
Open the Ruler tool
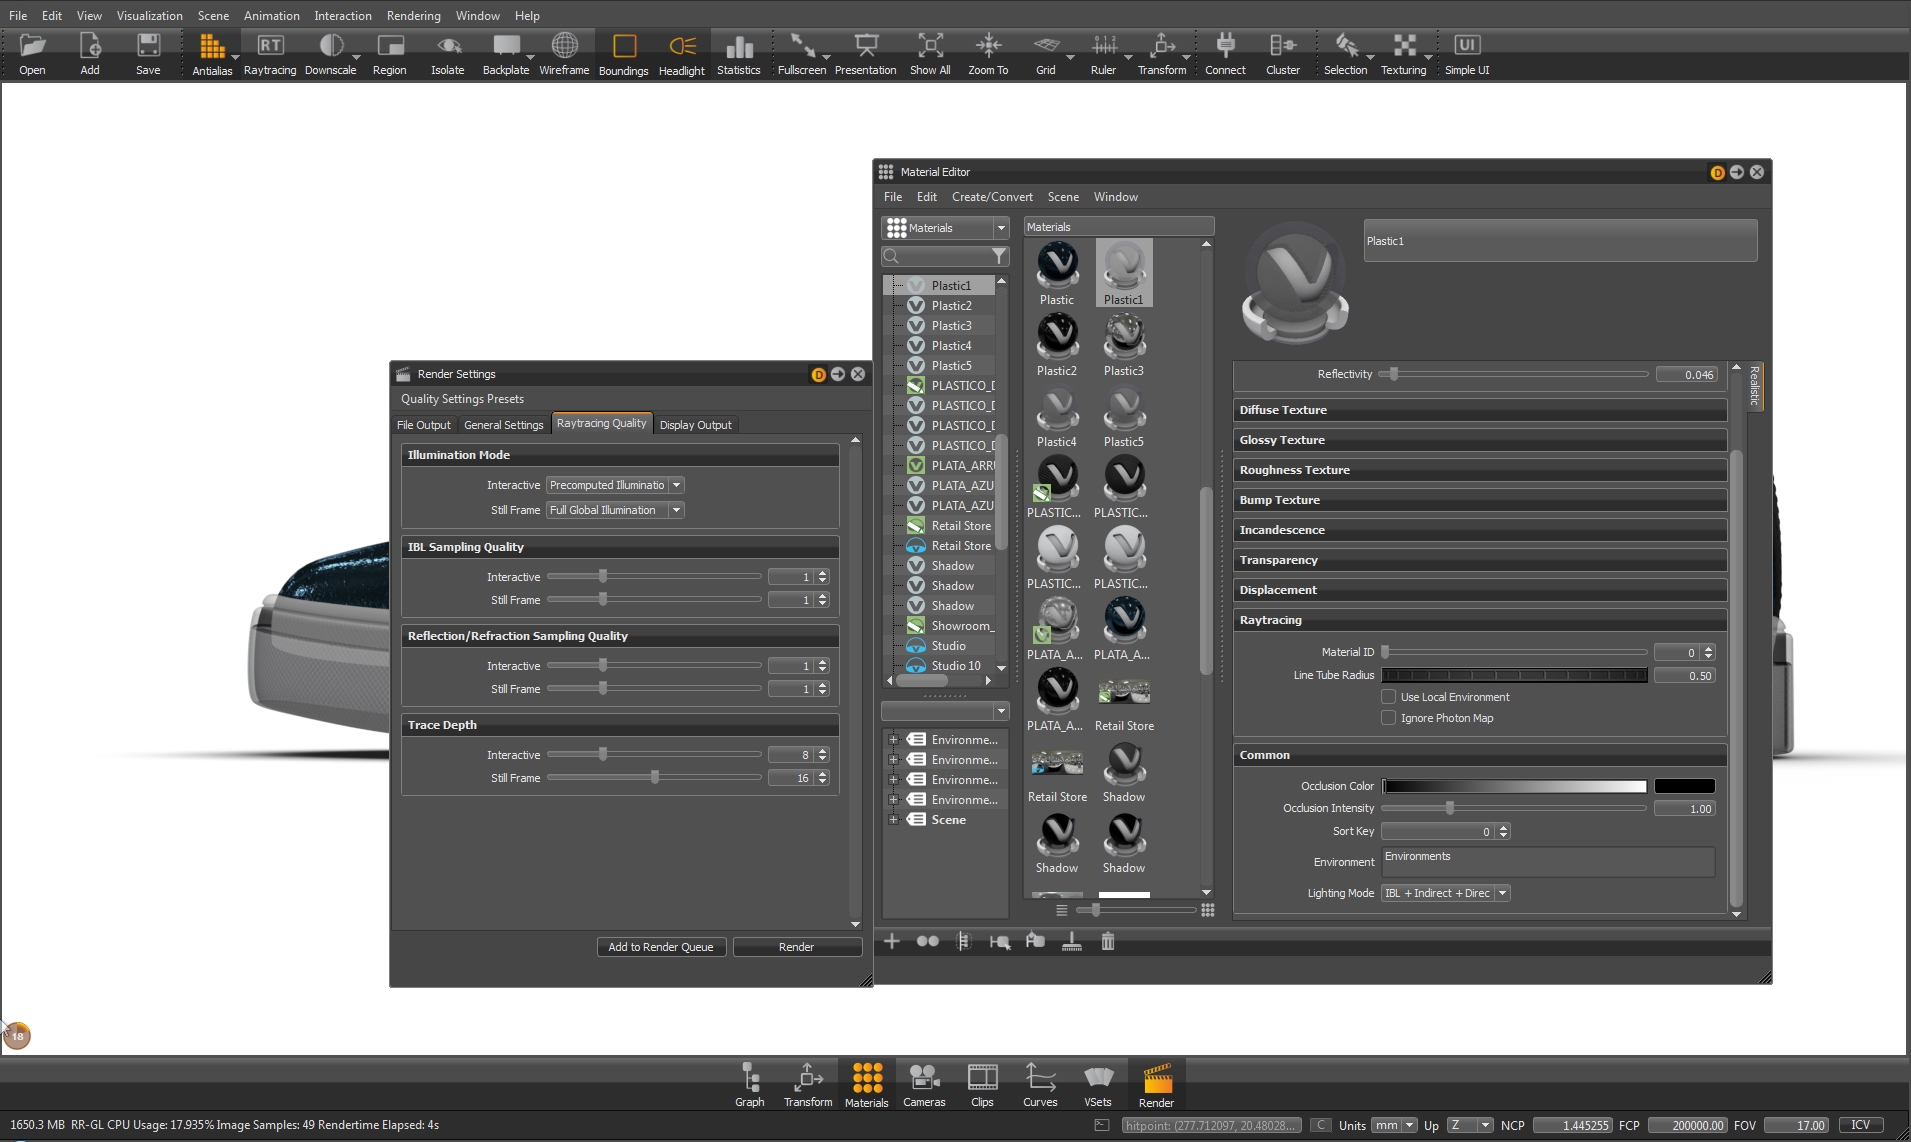(1103, 53)
